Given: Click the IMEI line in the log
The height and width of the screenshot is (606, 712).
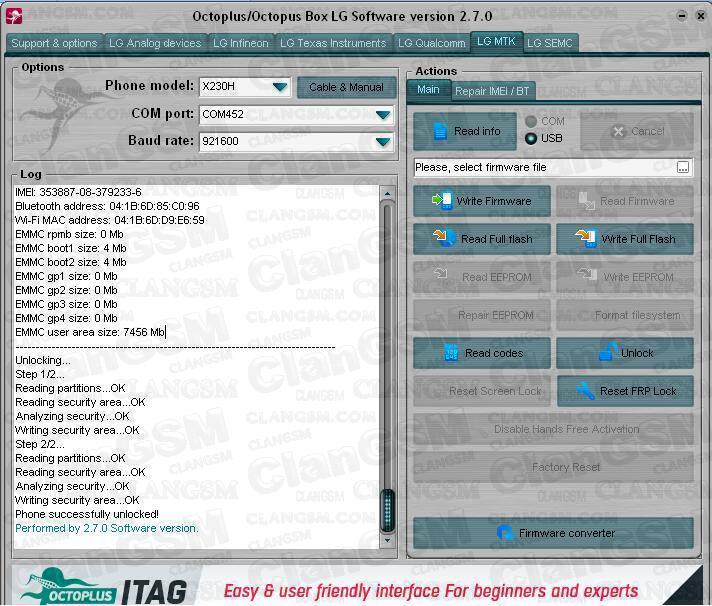Looking at the screenshot, I should point(78,192).
